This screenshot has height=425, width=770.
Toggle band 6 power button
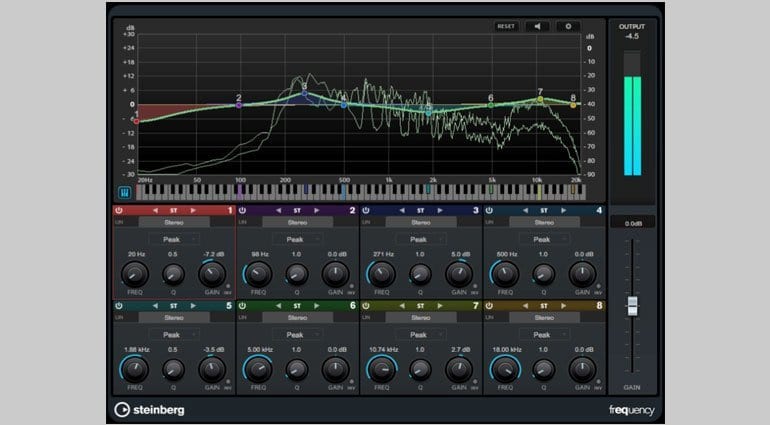[242, 306]
